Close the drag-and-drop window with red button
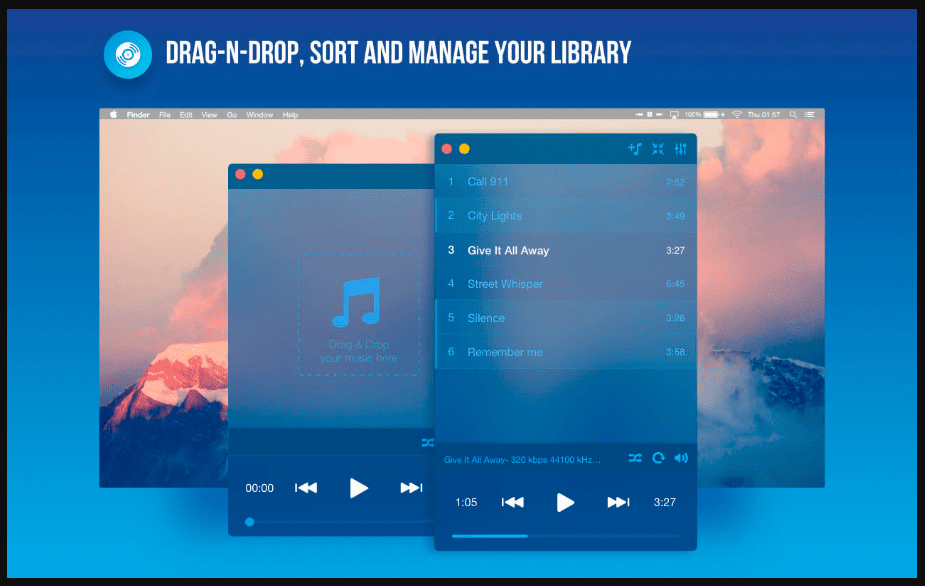Viewport: 925px width, 586px height. pos(240,174)
